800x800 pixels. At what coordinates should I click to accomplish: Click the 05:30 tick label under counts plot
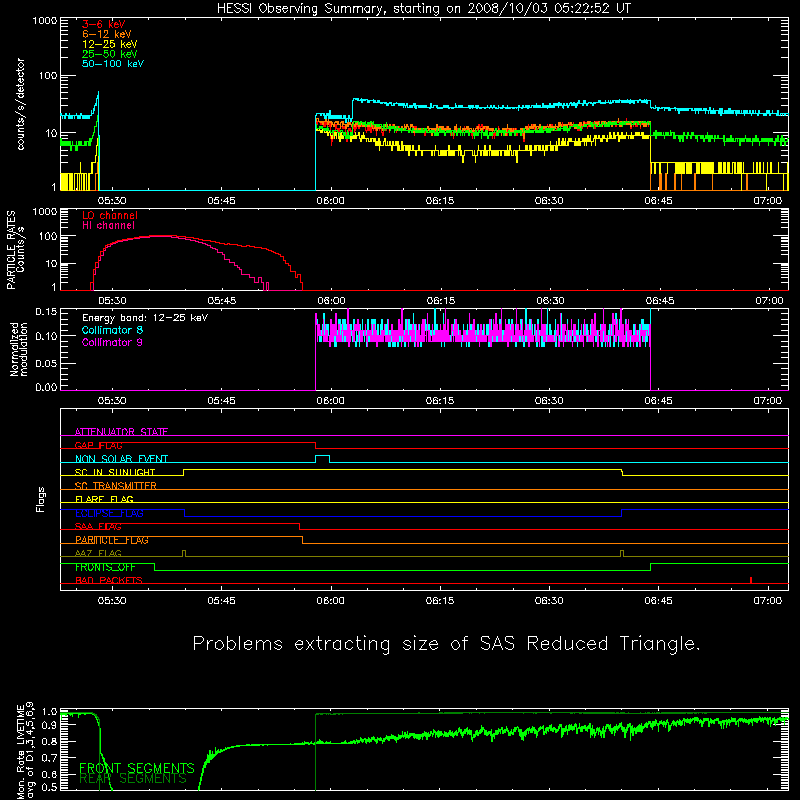pos(112,201)
